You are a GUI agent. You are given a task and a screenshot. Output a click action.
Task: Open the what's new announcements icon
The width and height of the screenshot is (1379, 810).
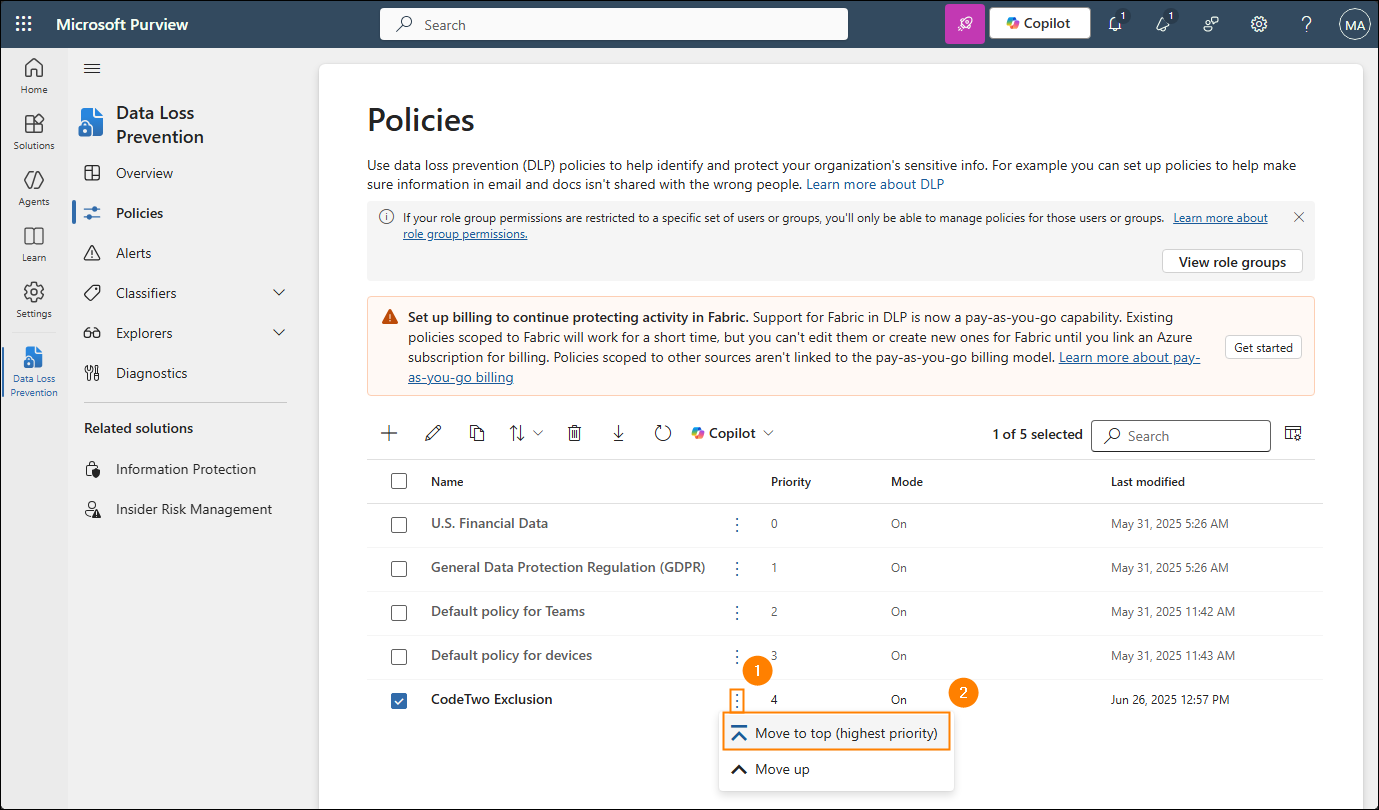1164,24
